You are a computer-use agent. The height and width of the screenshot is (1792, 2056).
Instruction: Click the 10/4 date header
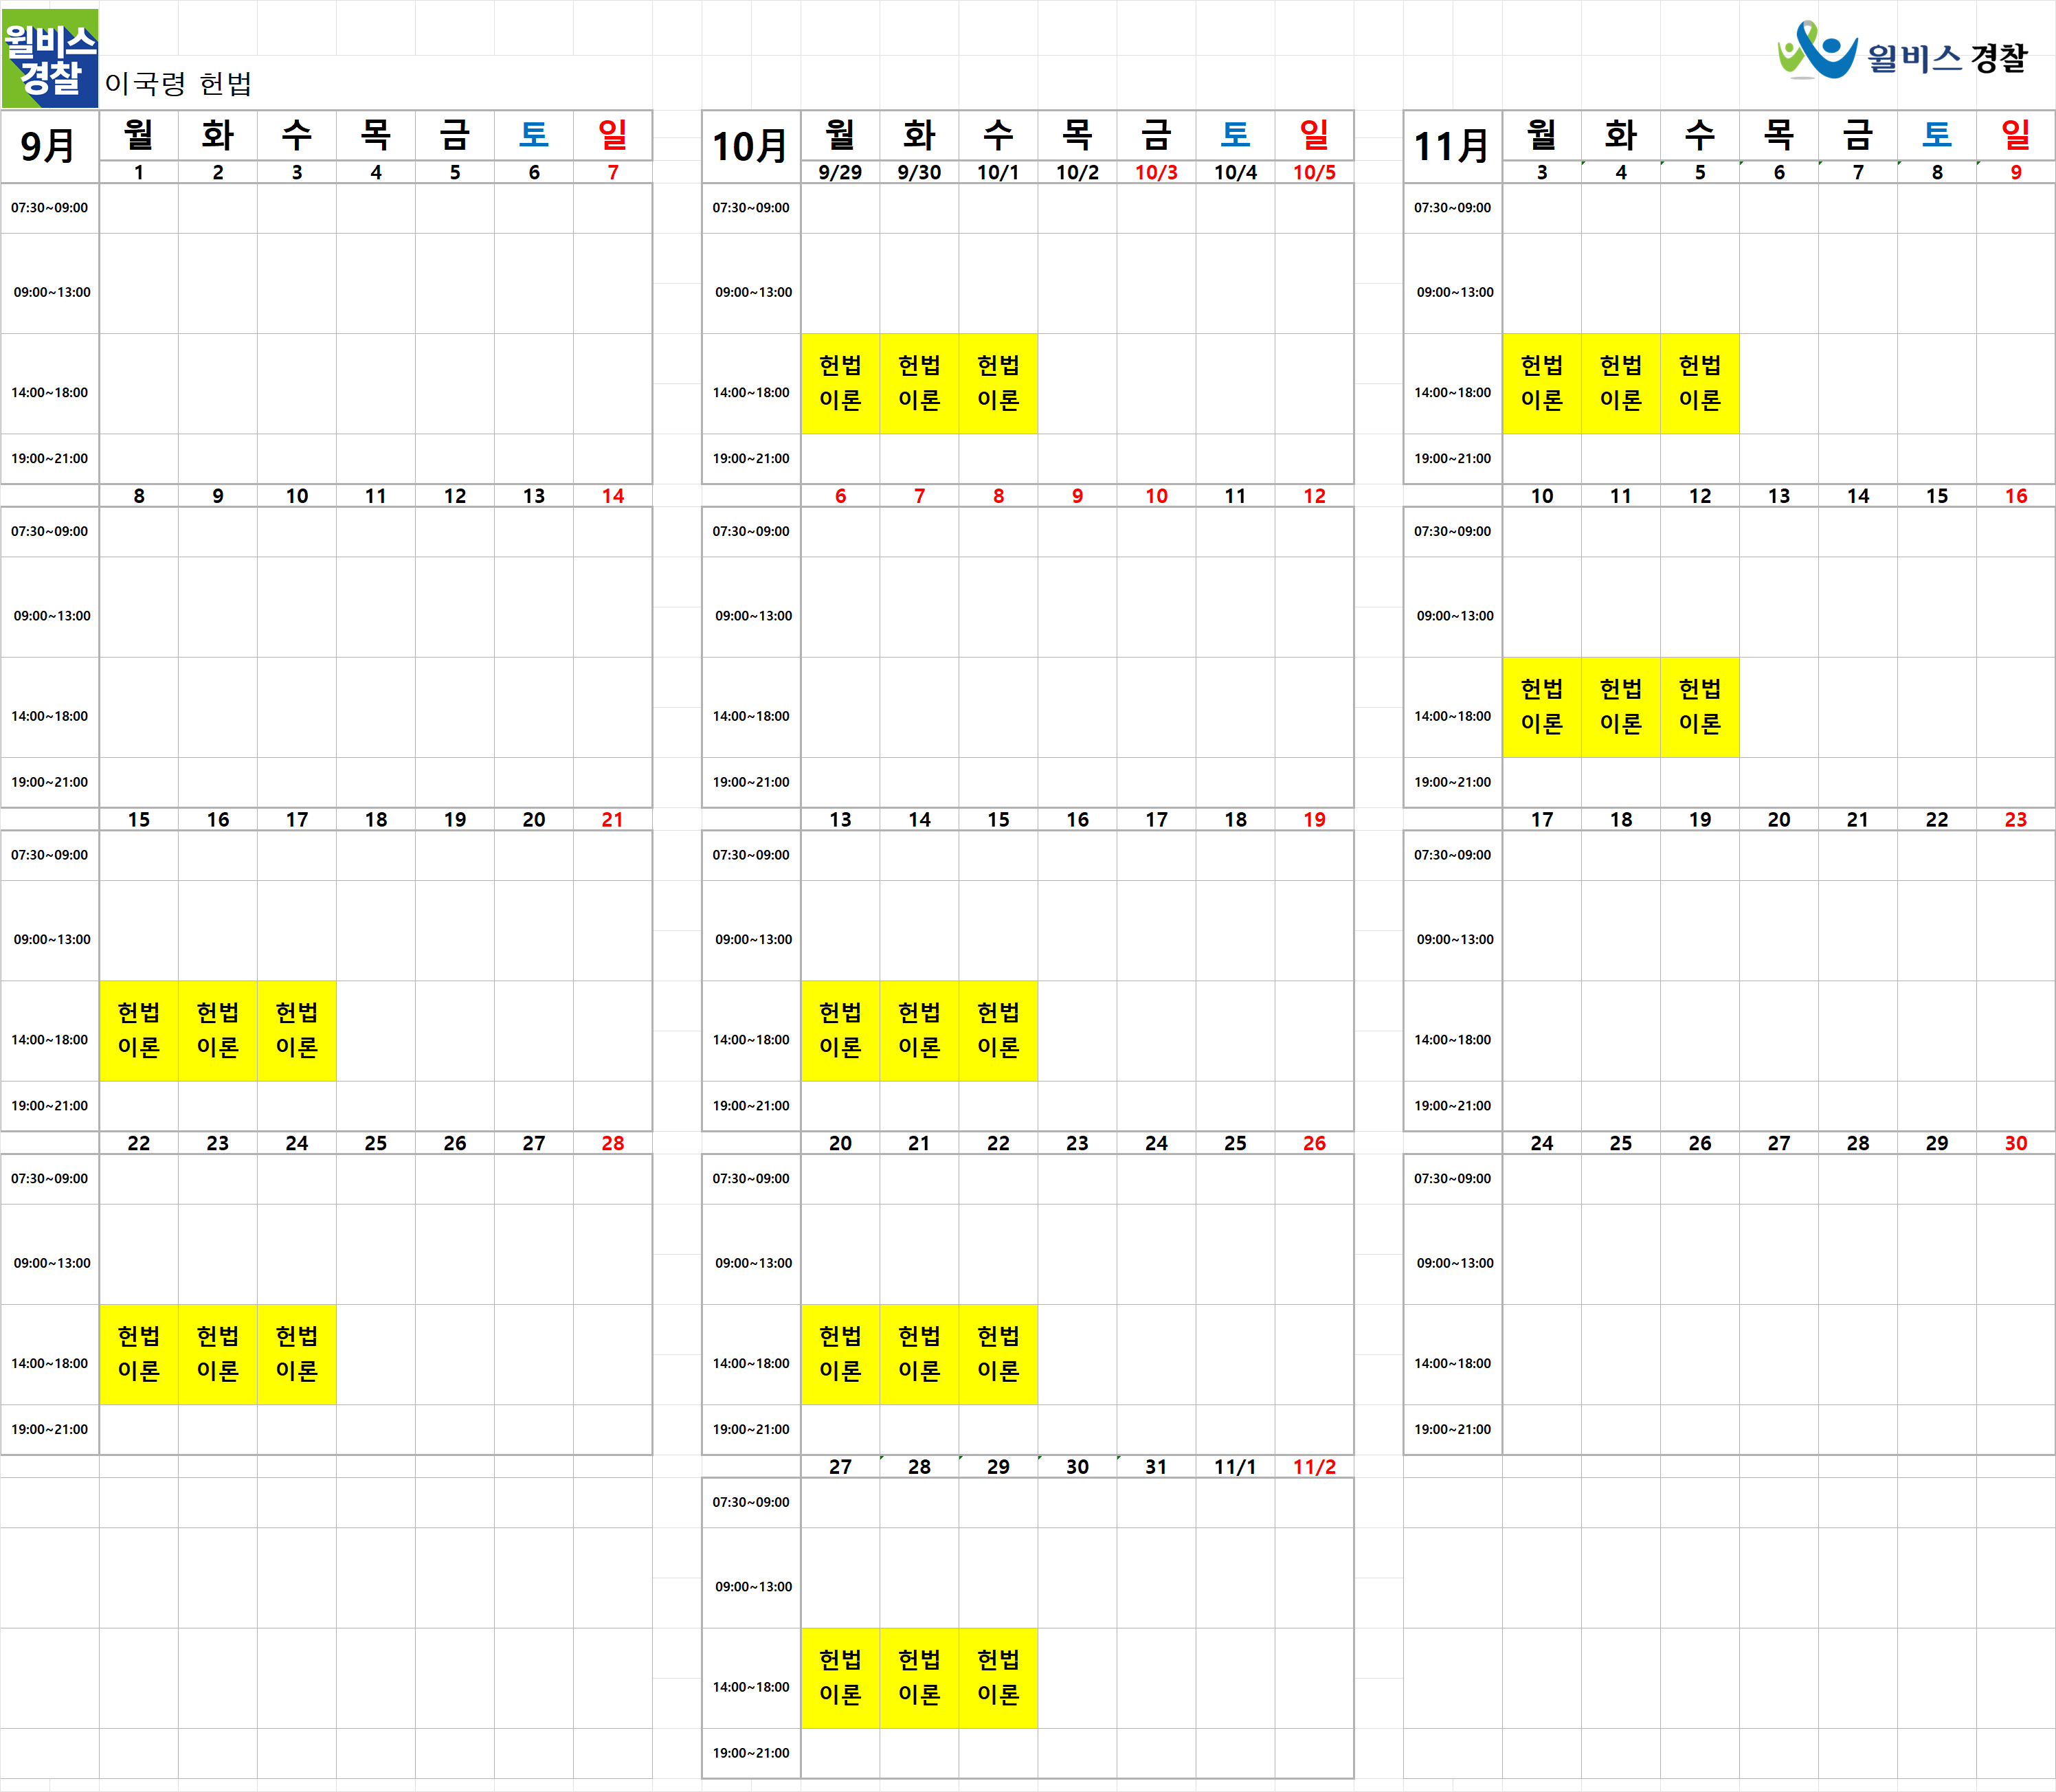coord(1235,172)
